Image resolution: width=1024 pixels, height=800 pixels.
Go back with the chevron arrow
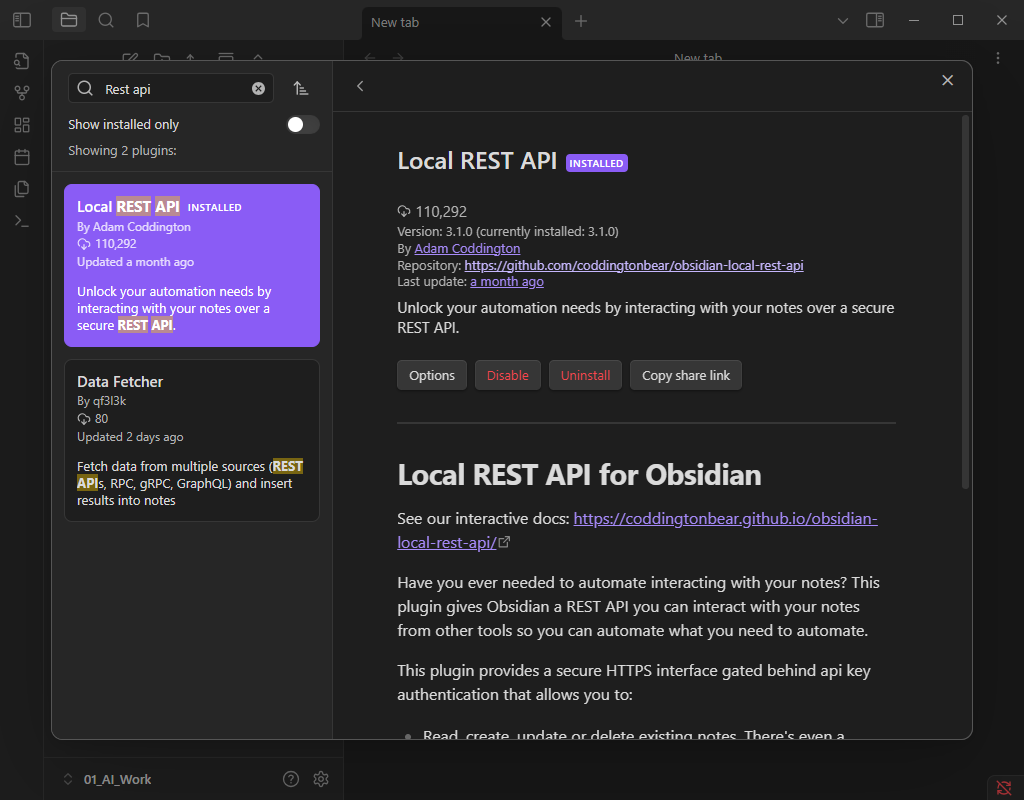click(x=360, y=86)
